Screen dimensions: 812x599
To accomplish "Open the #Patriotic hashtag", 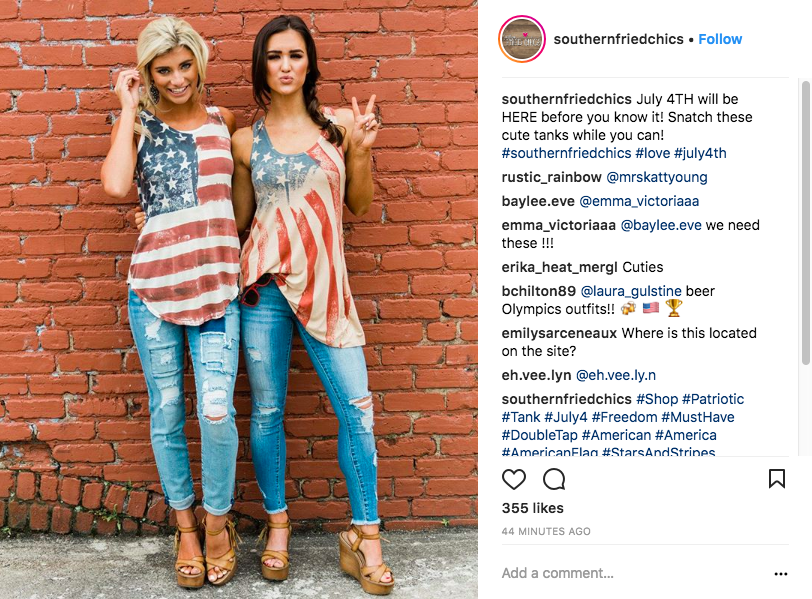I will [713, 399].
